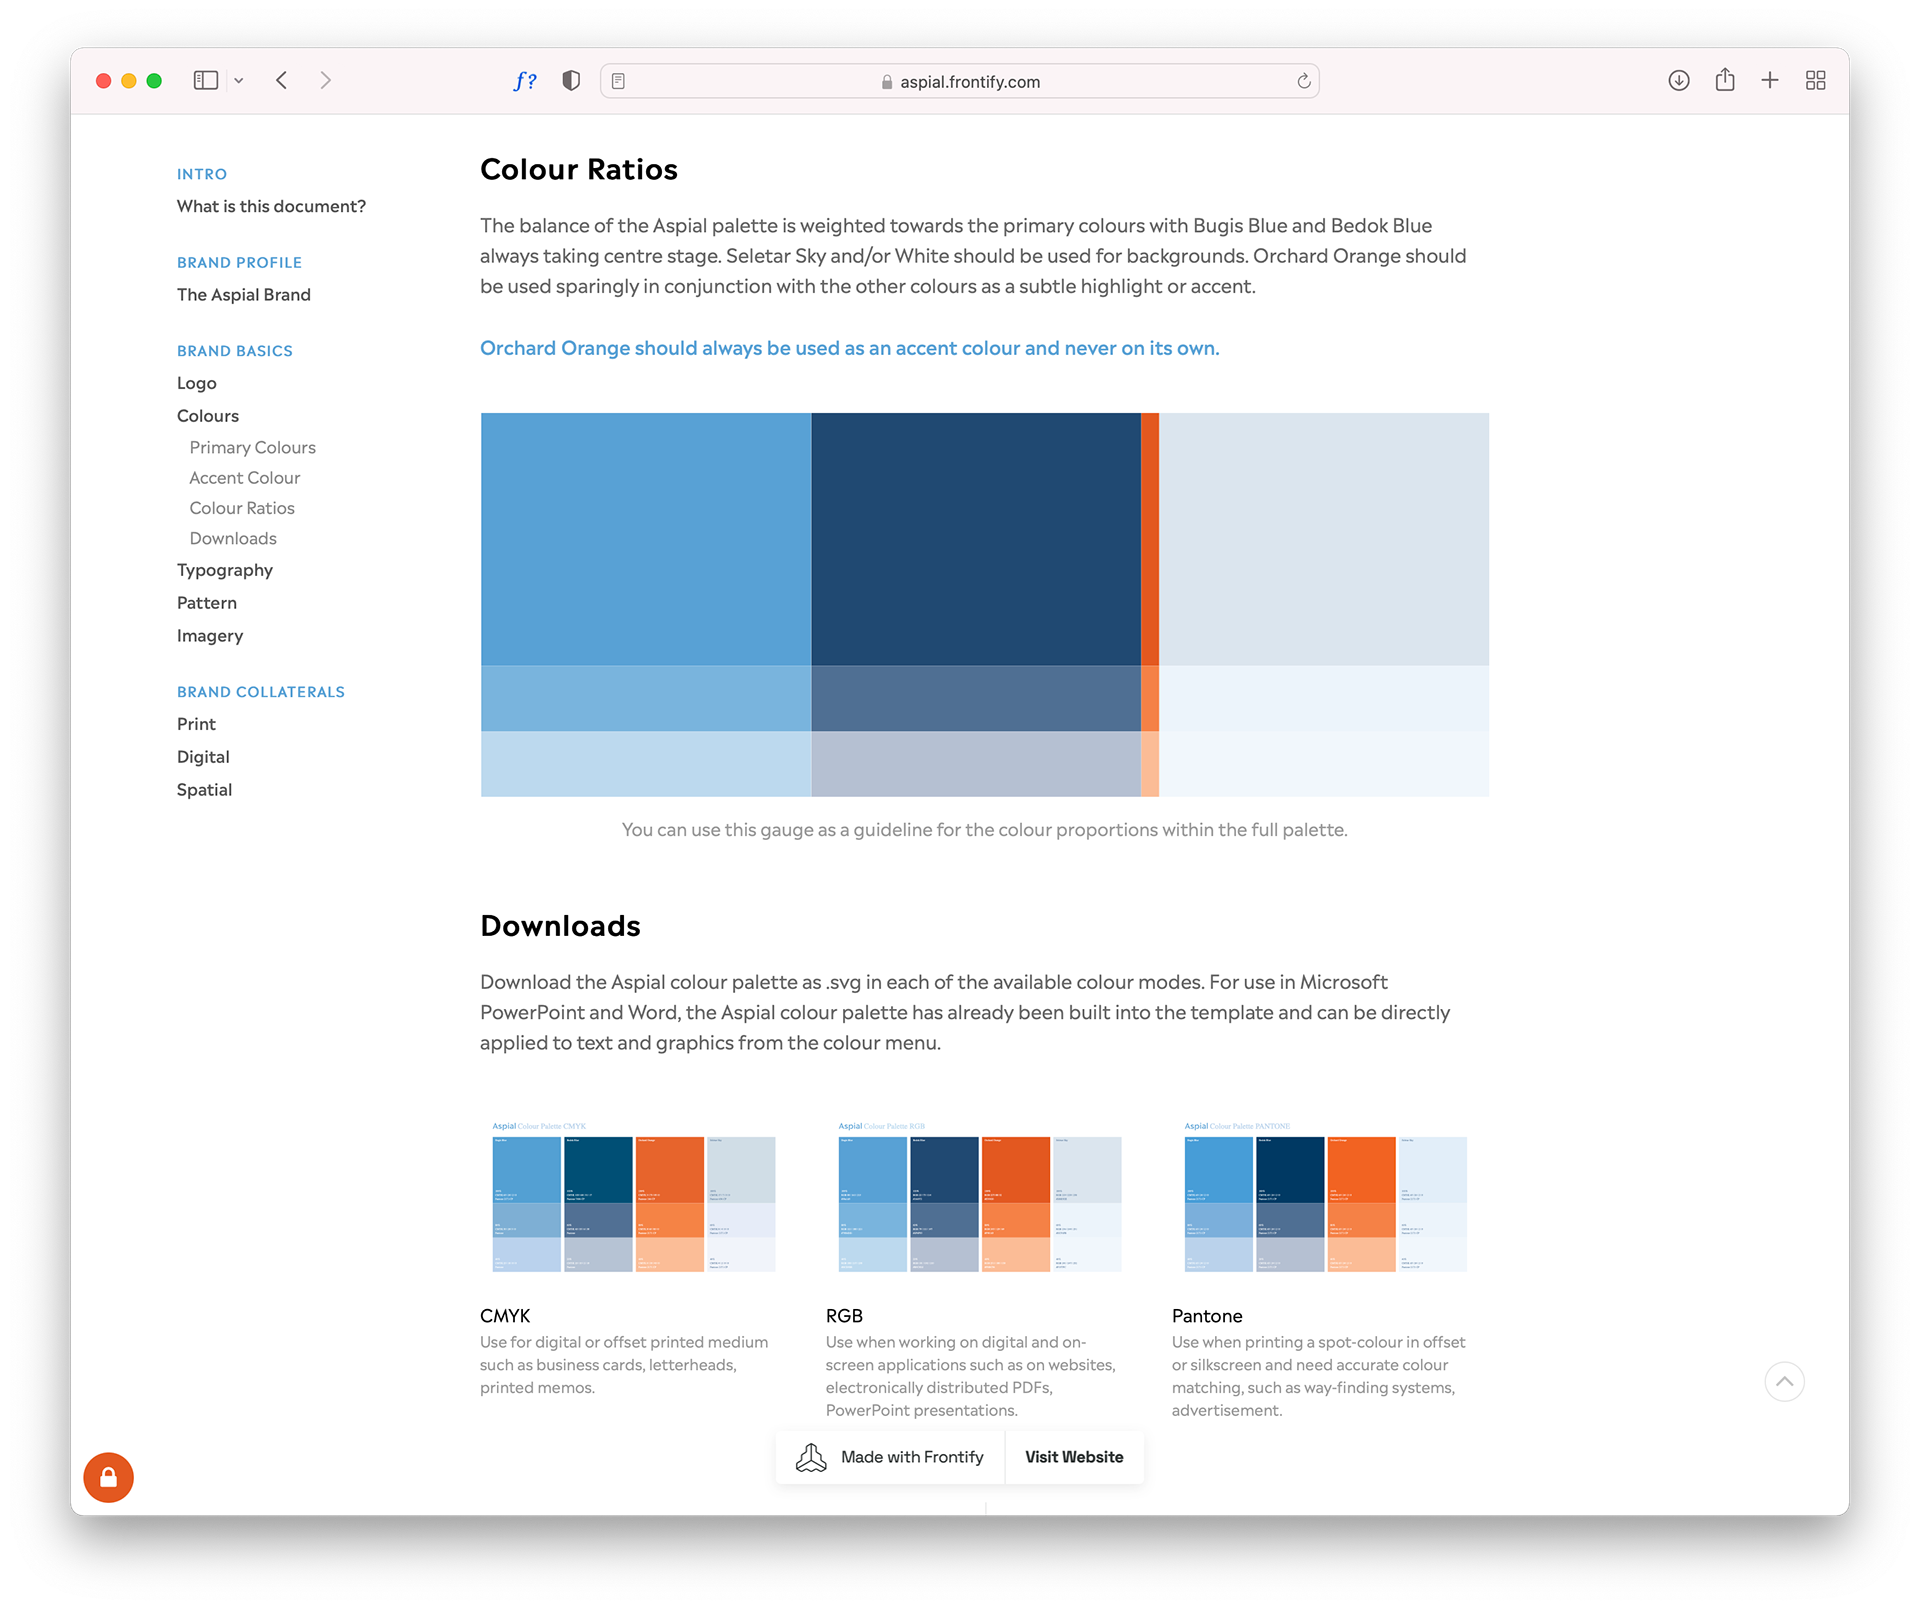Click the BRAND PROFILE section heading
The height and width of the screenshot is (1609, 1920).
(239, 262)
